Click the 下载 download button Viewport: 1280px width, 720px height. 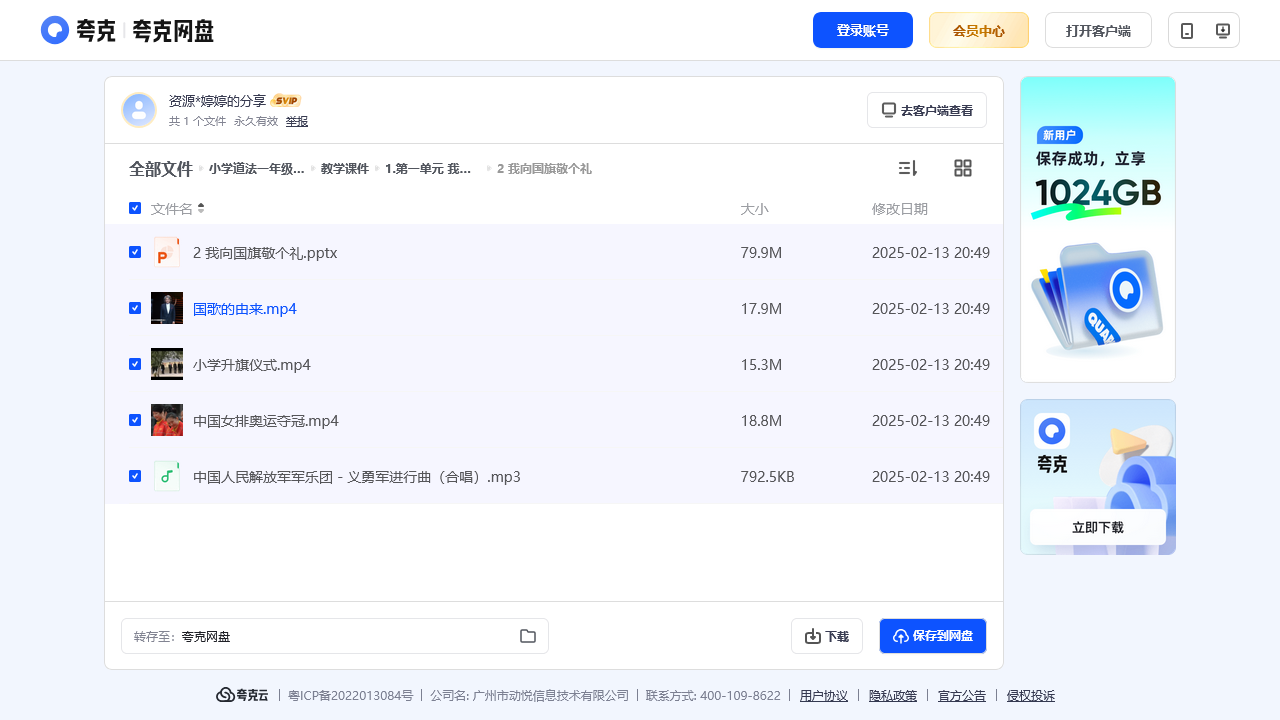(x=827, y=636)
